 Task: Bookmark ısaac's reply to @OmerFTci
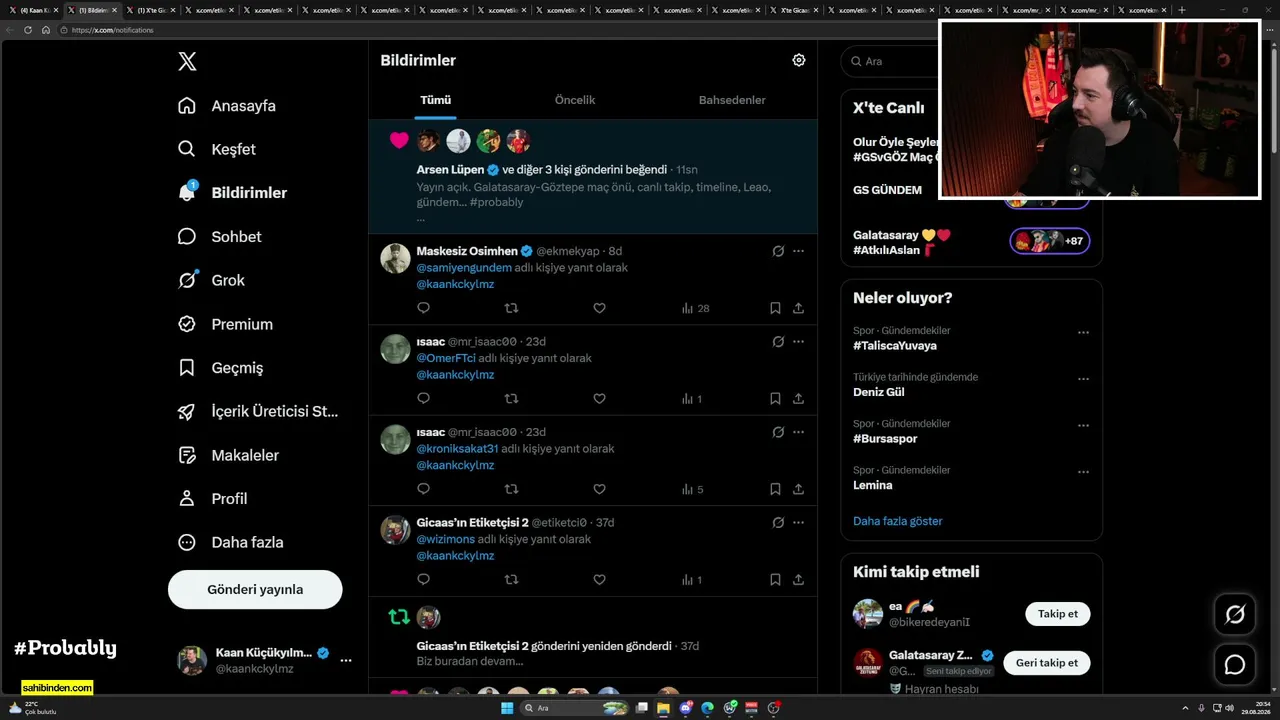775,398
